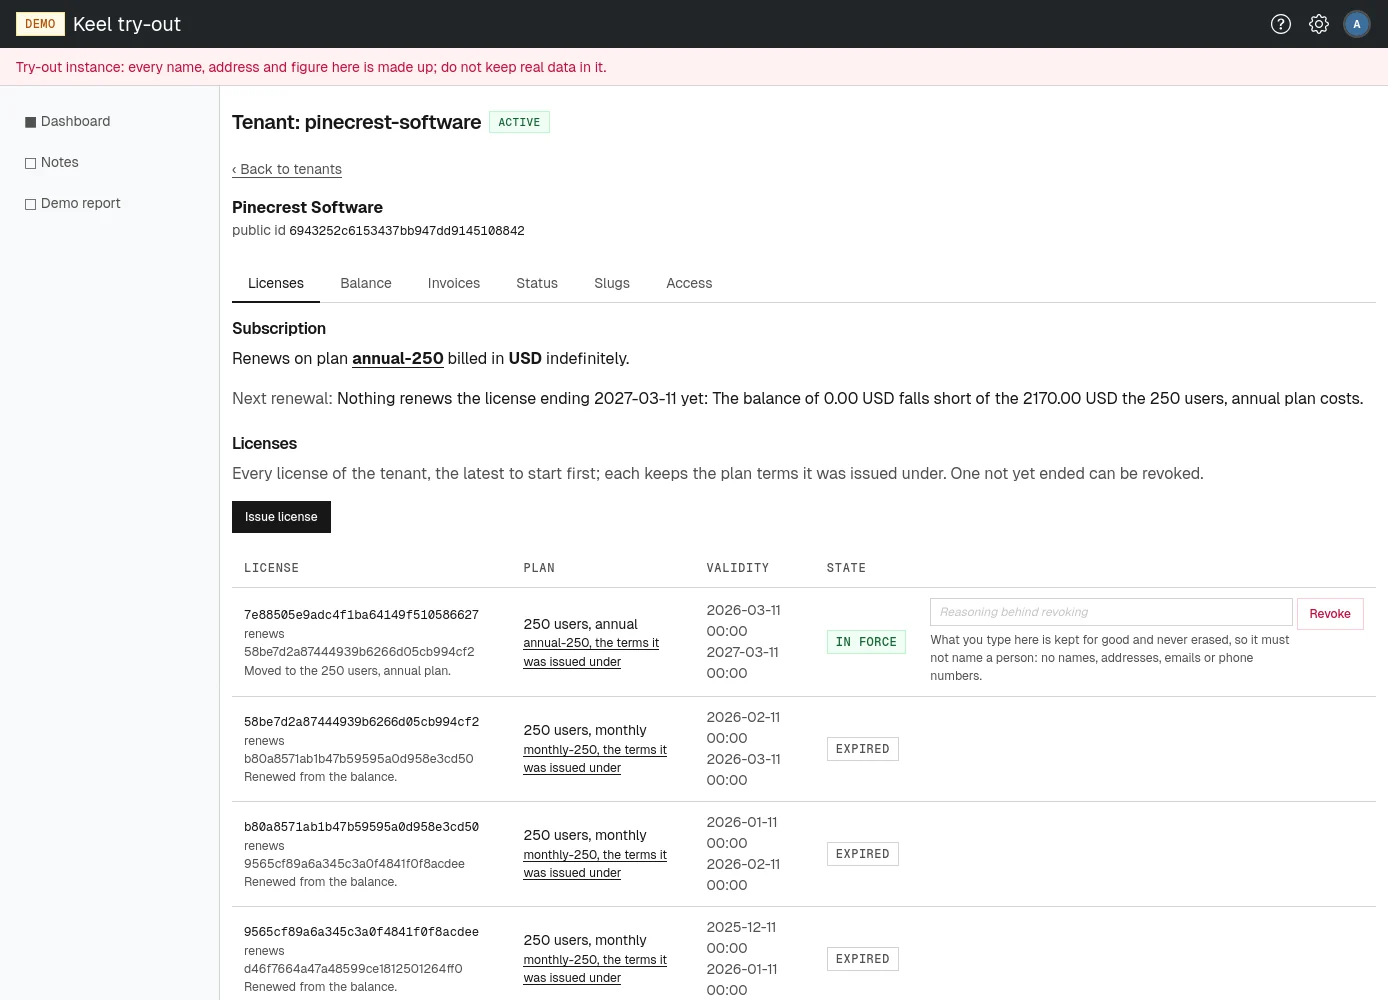Open monthly-250 terms link for license b80a8571
The image size is (1388, 1000).
(595, 864)
